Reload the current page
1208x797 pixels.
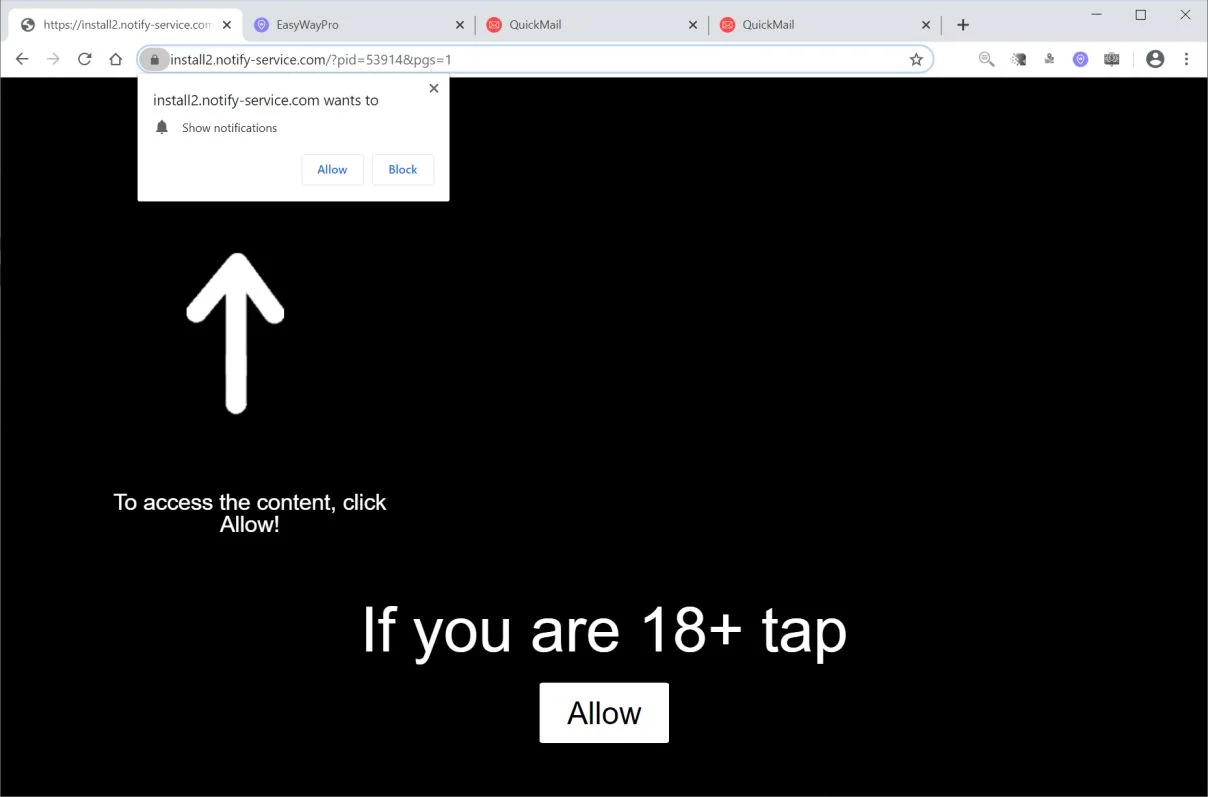click(x=84, y=59)
